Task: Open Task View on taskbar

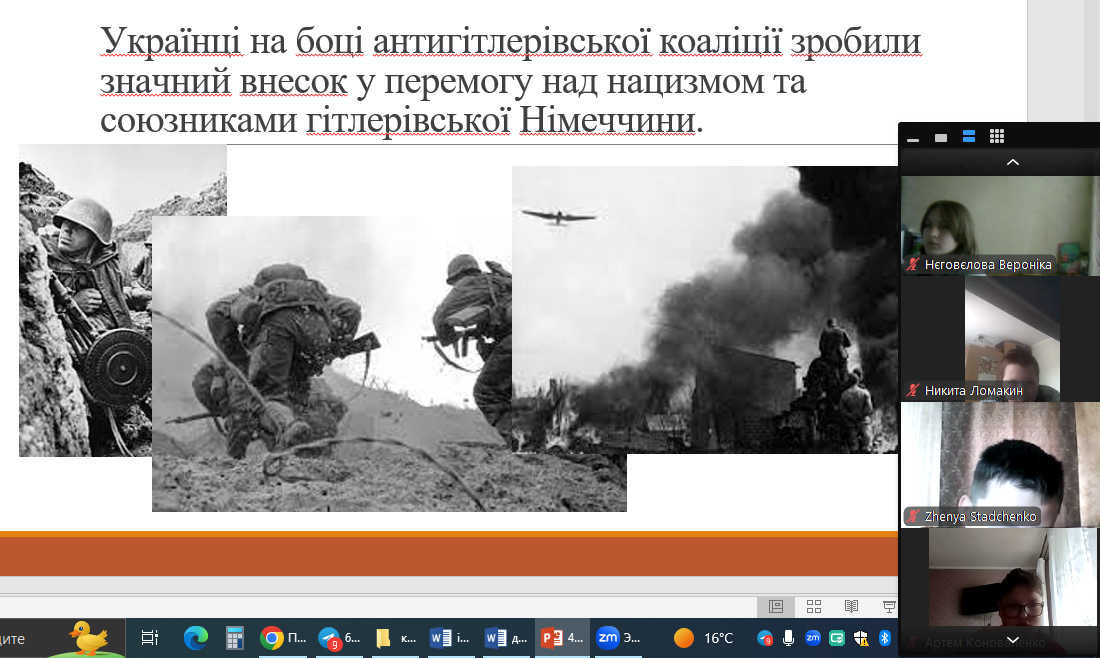Action: (x=149, y=638)
